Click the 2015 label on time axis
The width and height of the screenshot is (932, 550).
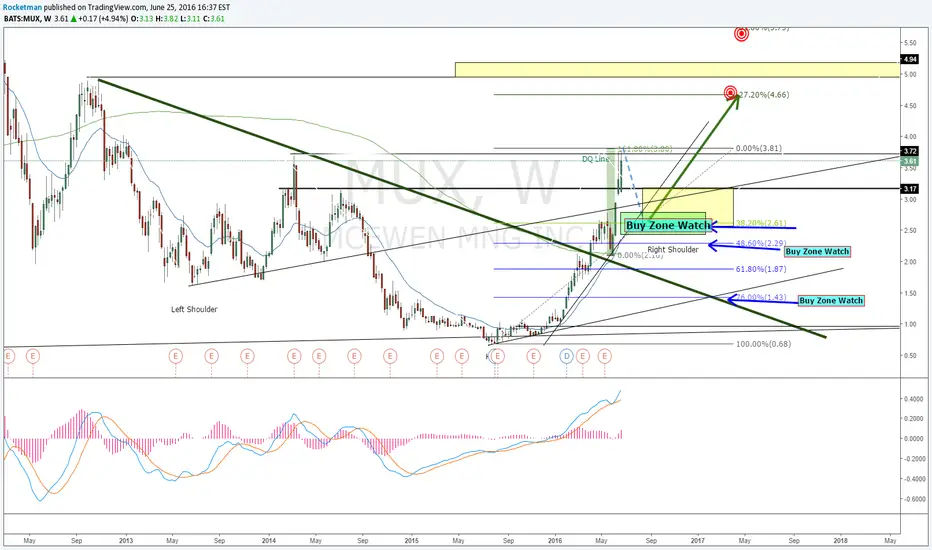[411, 540]
